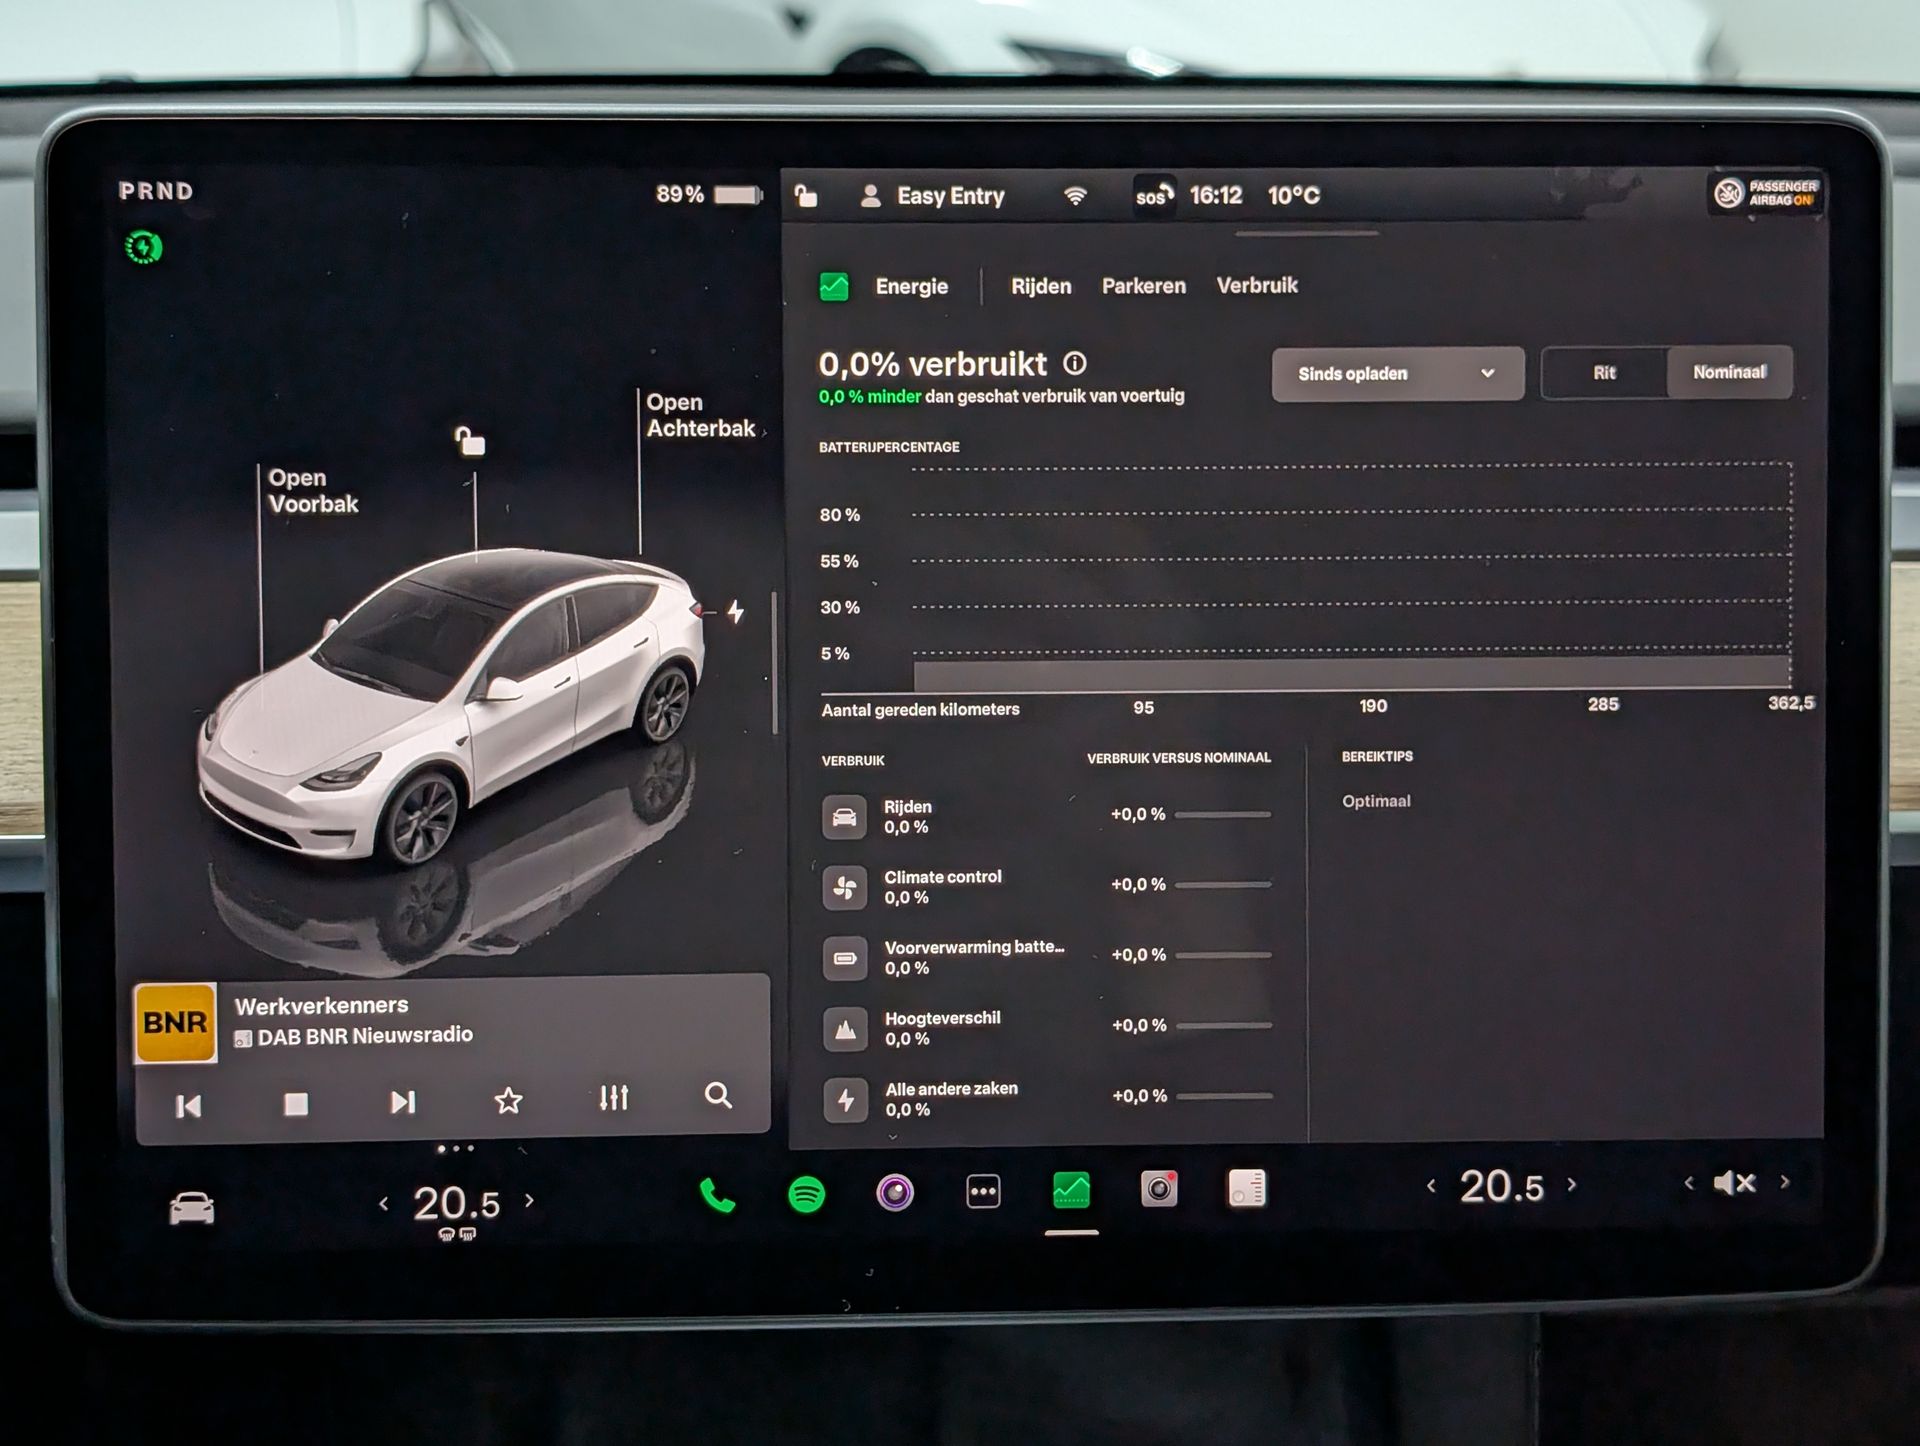
Task: Stop the radio playback
Action: click(x=296, y=1104)
